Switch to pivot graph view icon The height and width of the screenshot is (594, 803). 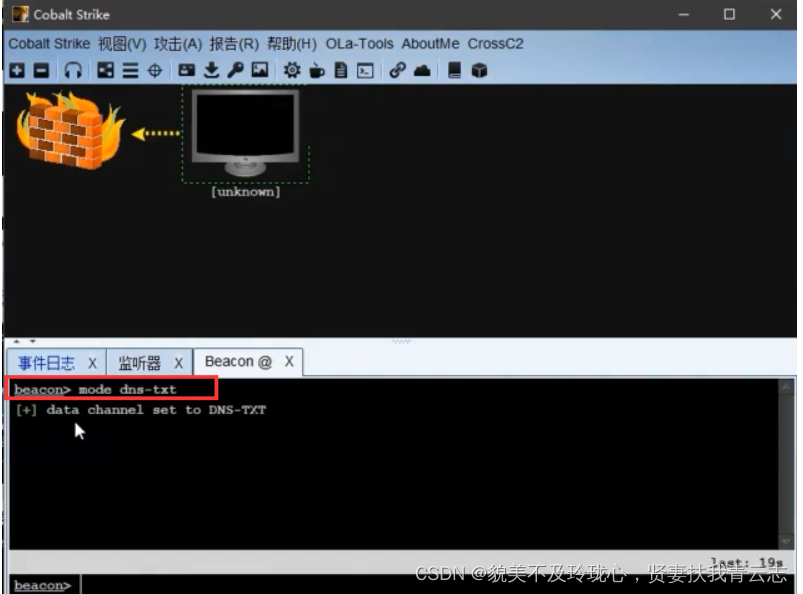click(x=105, y=70)
